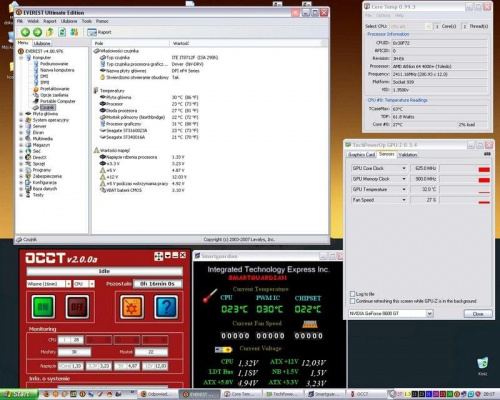Open NVIDIA GeForce 8600 GT card dropdown
Image resolution: width=500 pixels, height=400 pixels.
coord(430,313)
